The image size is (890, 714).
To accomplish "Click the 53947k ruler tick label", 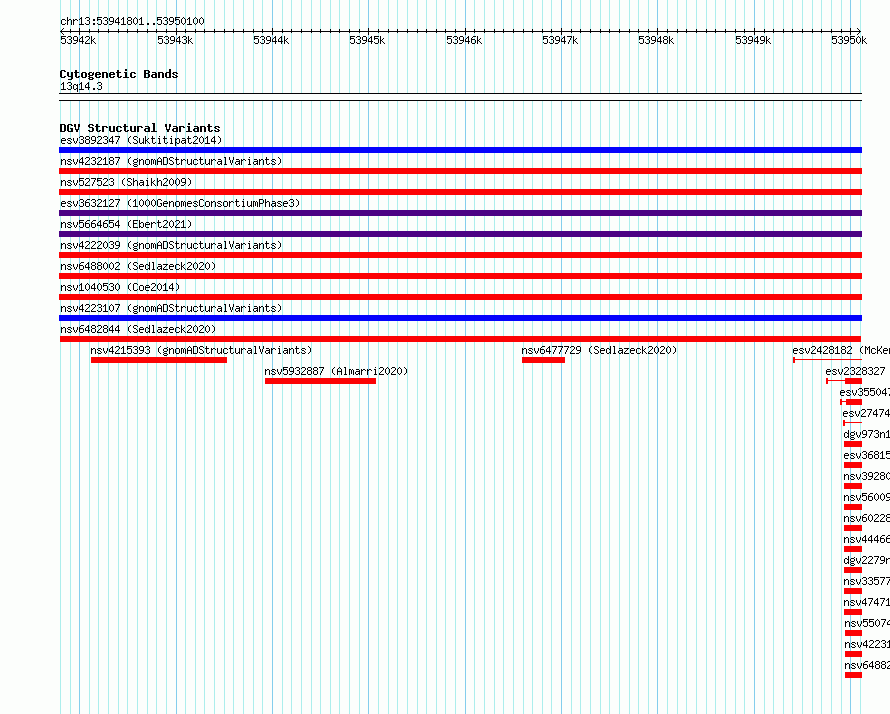I will pyautogui.click(x=560, y=40).
